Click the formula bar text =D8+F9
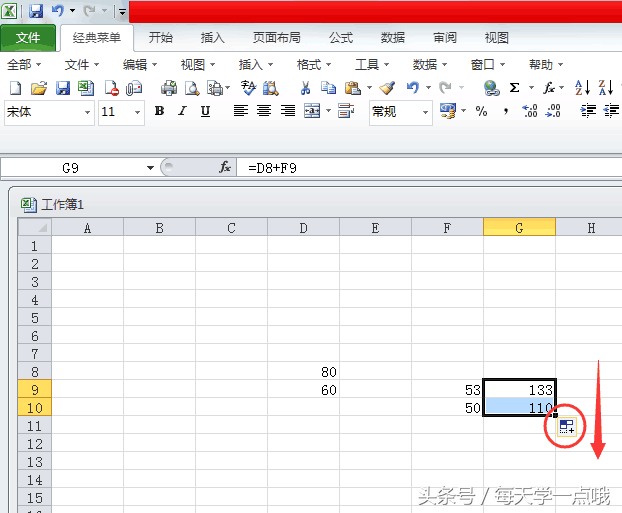Image resolution: width=622 pixels, height=513 pixels. pos(272,168)
